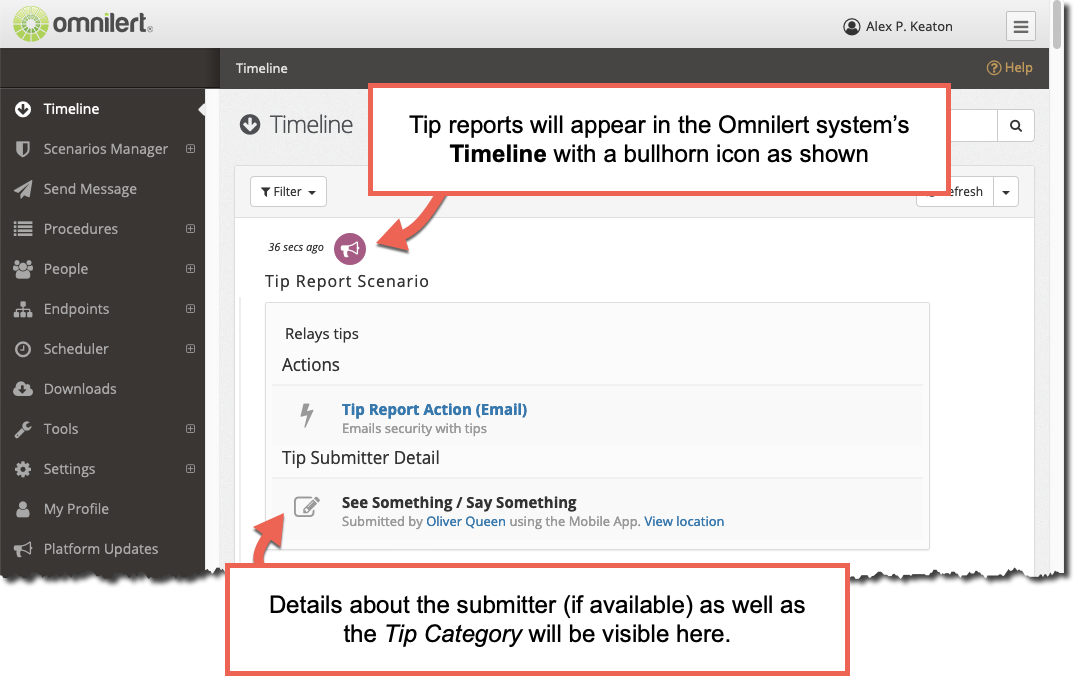The image size is (1074, 688).
Task: Click the Downloads cloud icon
Action: click(23, 389)
